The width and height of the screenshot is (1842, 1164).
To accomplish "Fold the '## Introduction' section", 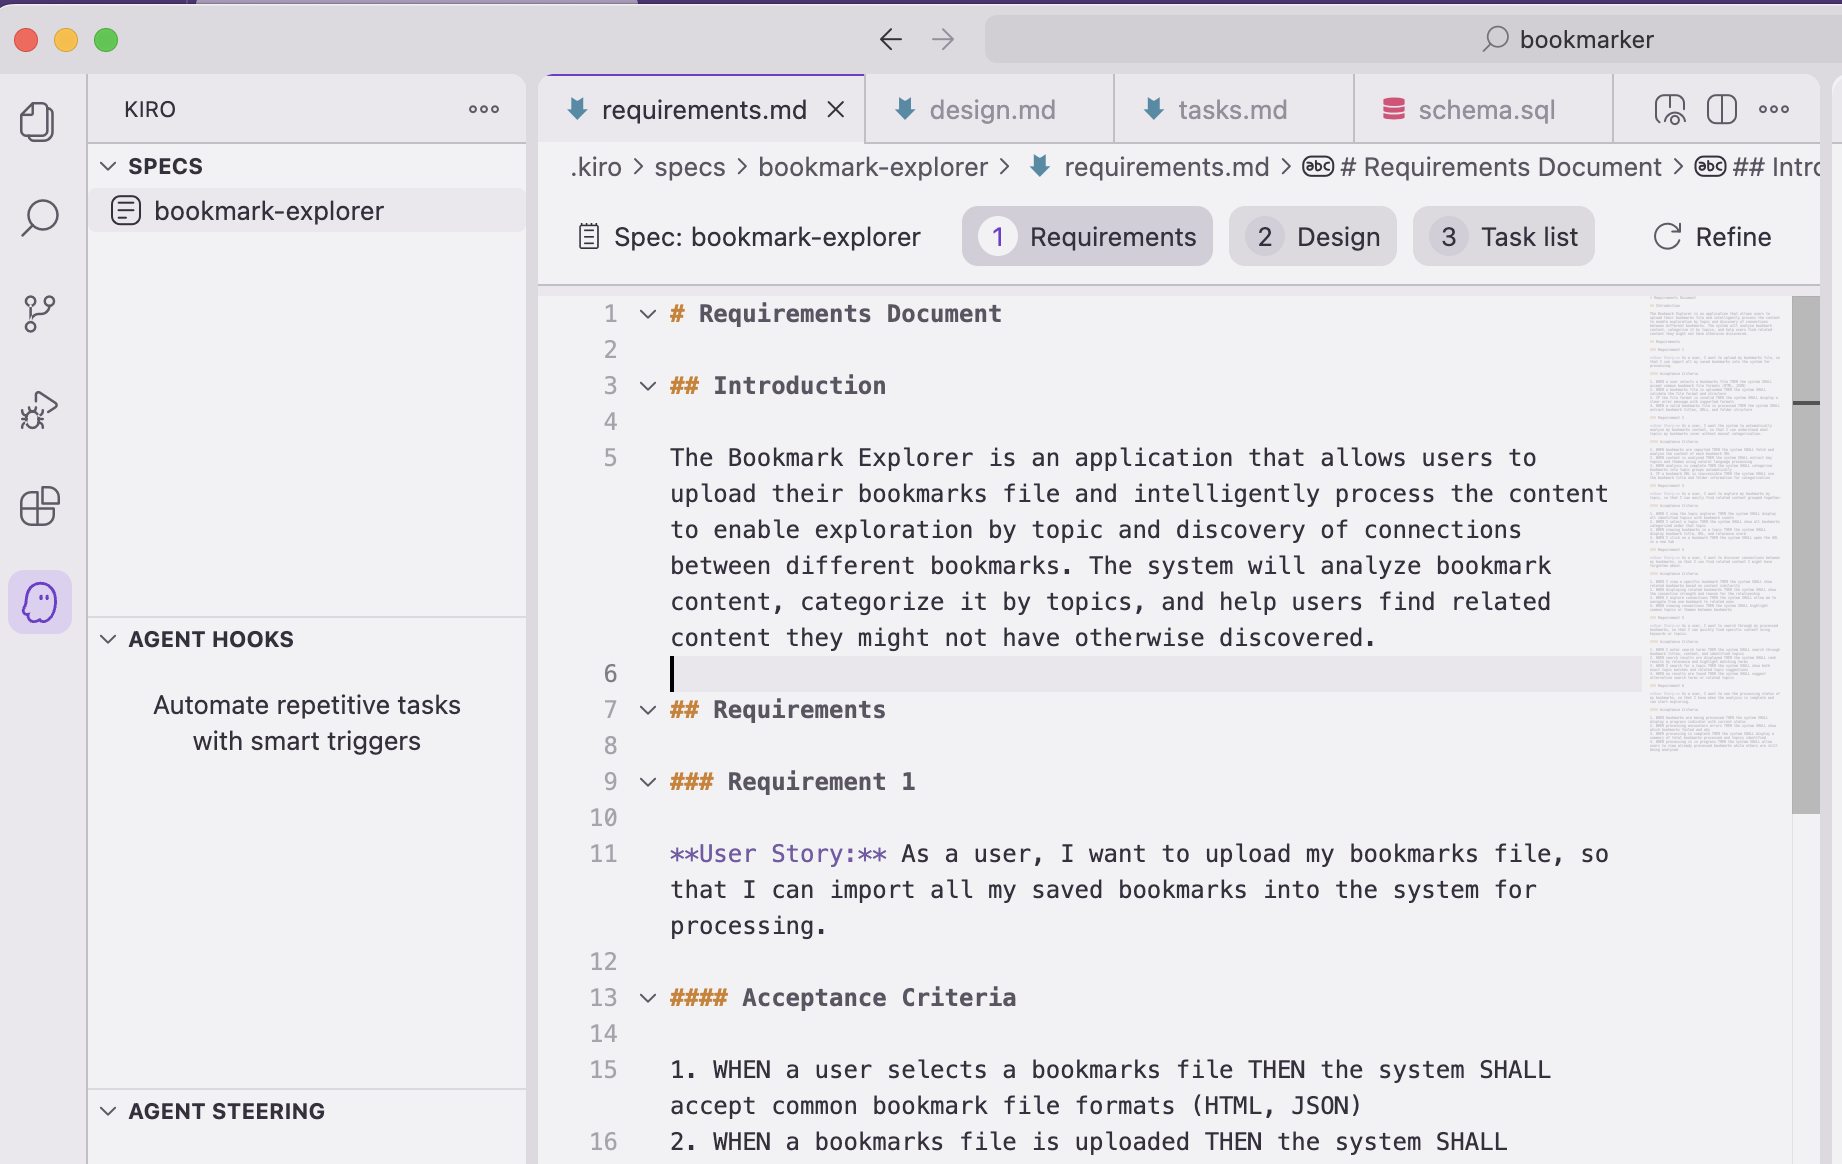I will (x=648, y=386).
